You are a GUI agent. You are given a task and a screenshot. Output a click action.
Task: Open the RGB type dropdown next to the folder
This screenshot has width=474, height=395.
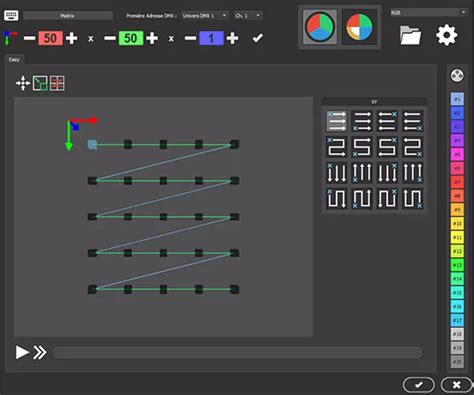click(428, 12)
